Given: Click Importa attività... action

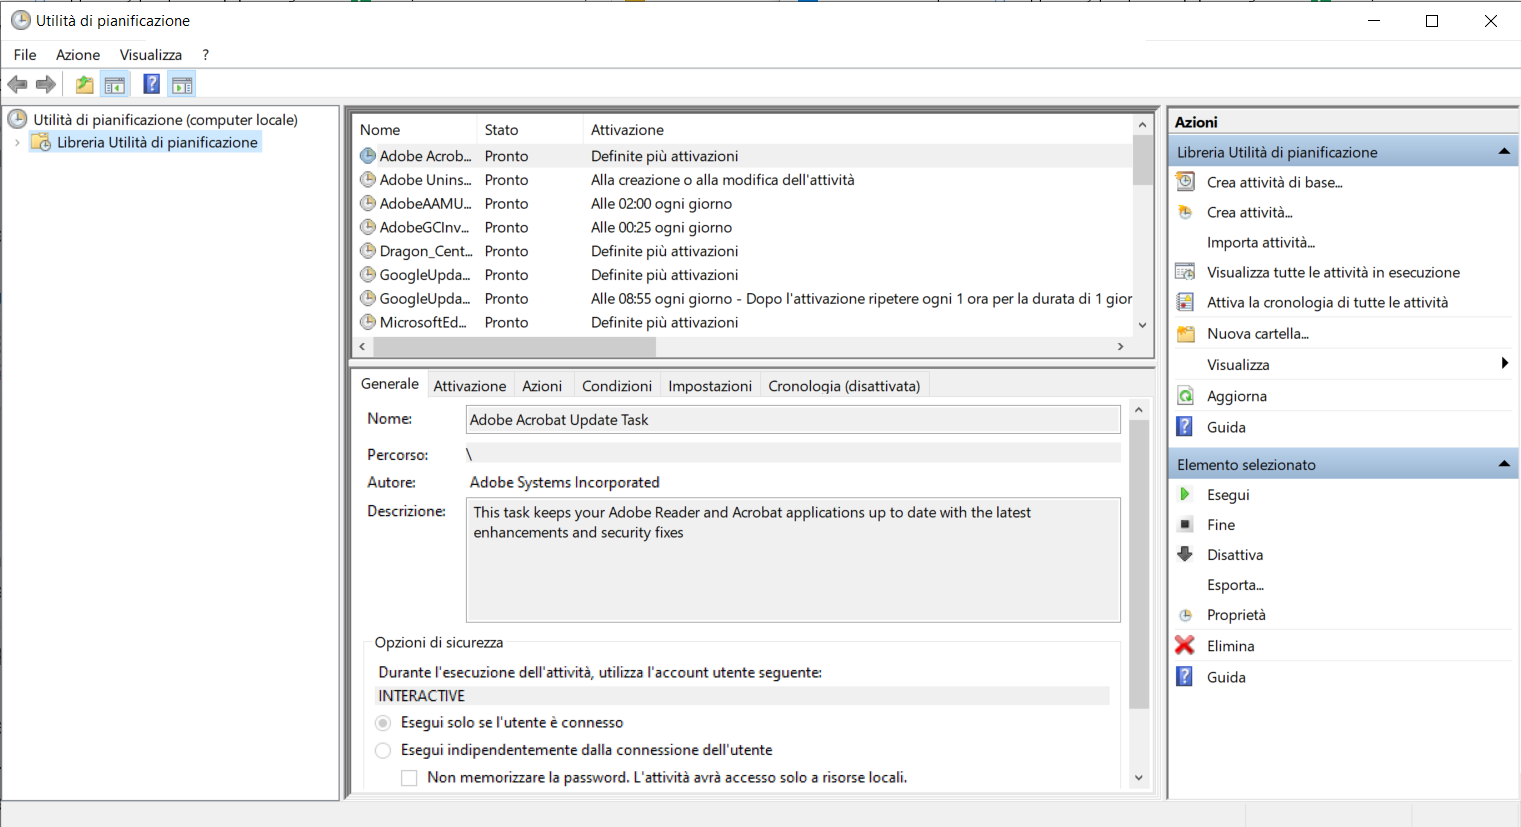Looking at the screenshot, I should (x=1260, y=242).
